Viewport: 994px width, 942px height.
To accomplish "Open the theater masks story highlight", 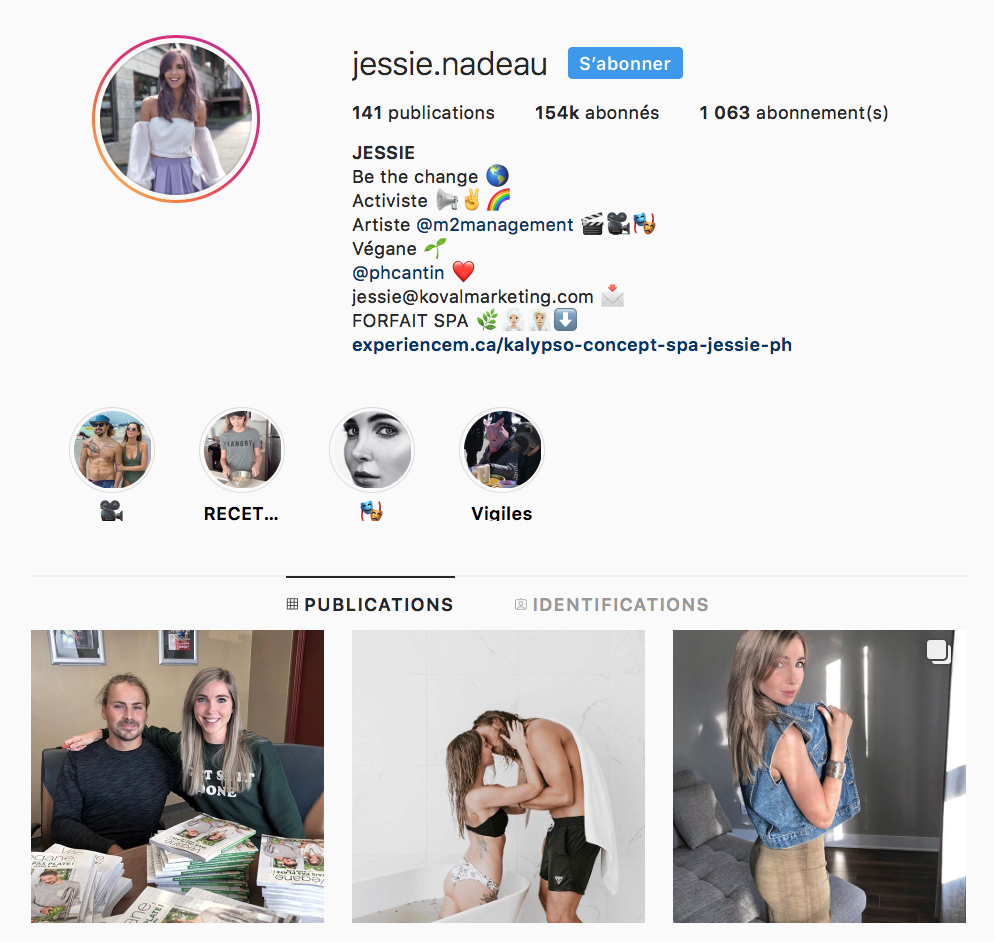I will 371,450.
